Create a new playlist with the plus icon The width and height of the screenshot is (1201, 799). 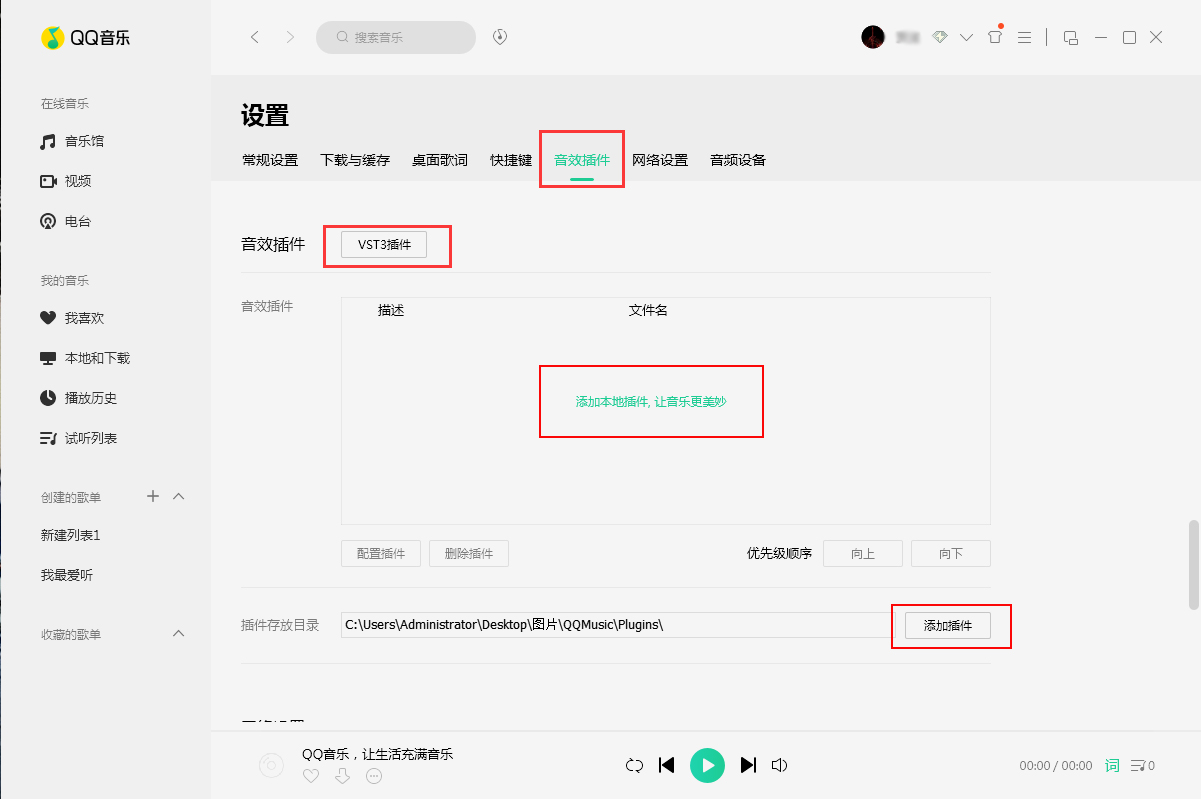pos(152,496)
